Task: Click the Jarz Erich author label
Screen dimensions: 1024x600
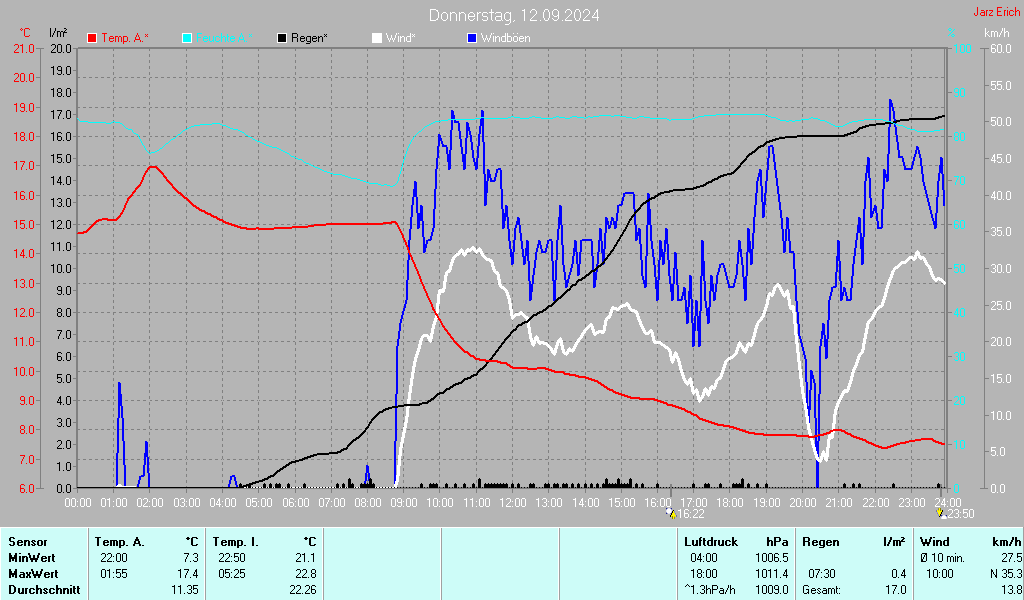Action: [x=996, y=13]
